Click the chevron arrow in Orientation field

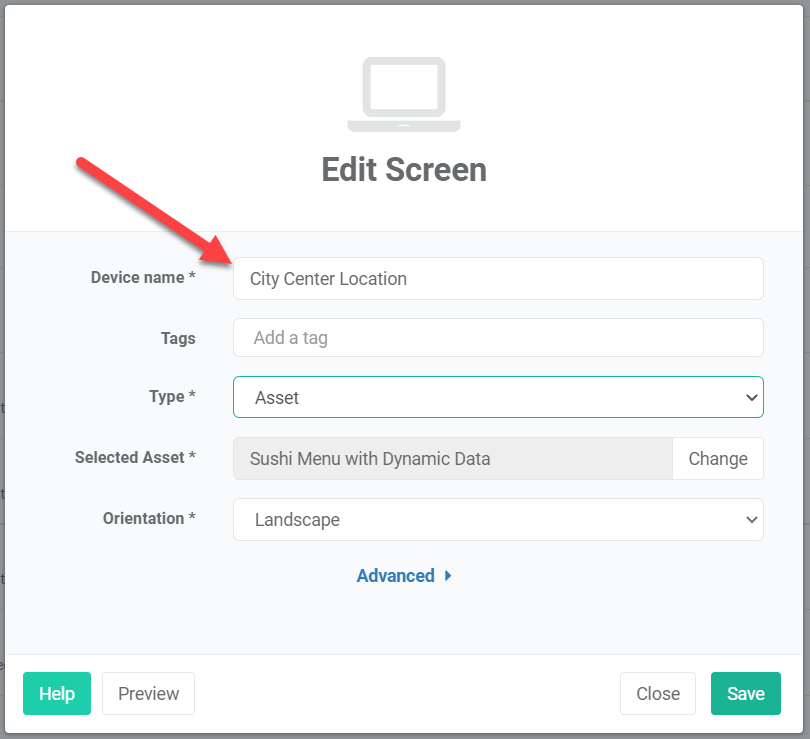752,520
